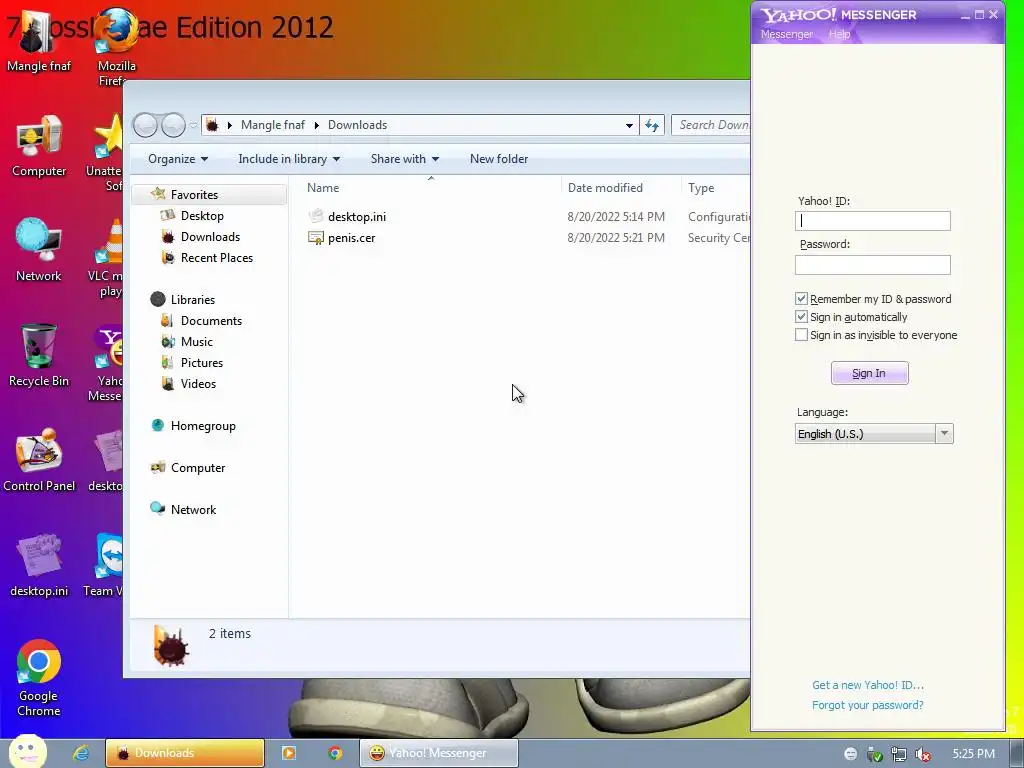Image resolution: width=1024 pixels, height=768 pixels.
Task: Open the Recycle Bin desktop icon
Action: pyautogui.click(x=39, y=355)
